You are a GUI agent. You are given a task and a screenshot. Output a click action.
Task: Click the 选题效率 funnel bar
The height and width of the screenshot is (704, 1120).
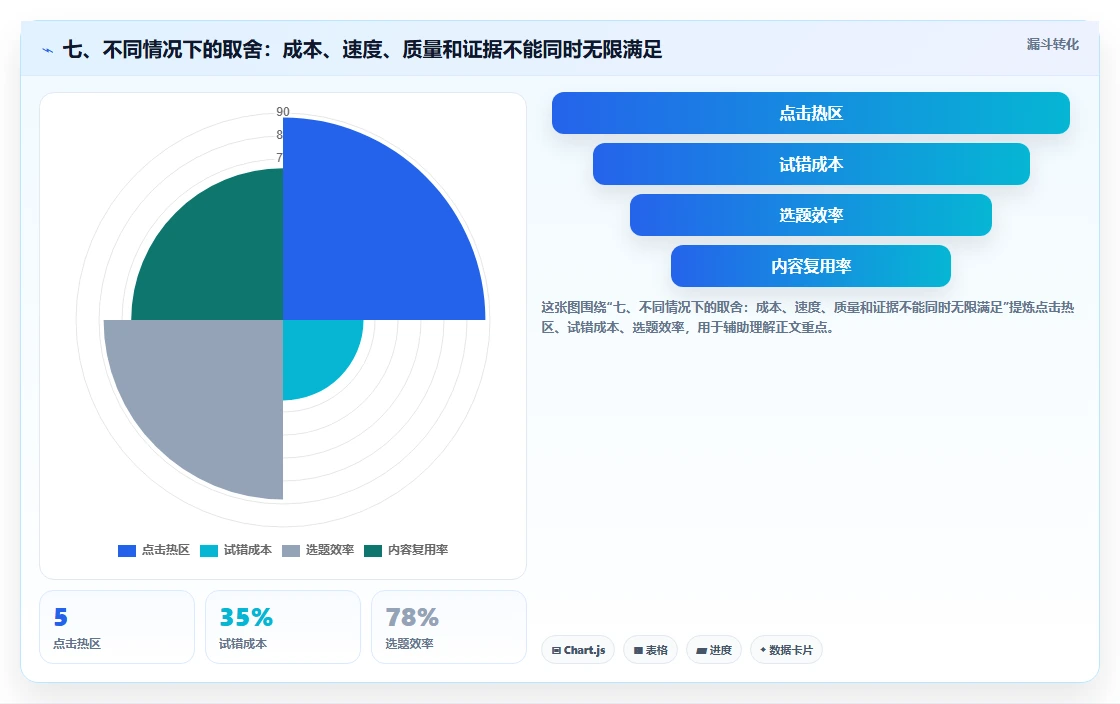(811, 215)
